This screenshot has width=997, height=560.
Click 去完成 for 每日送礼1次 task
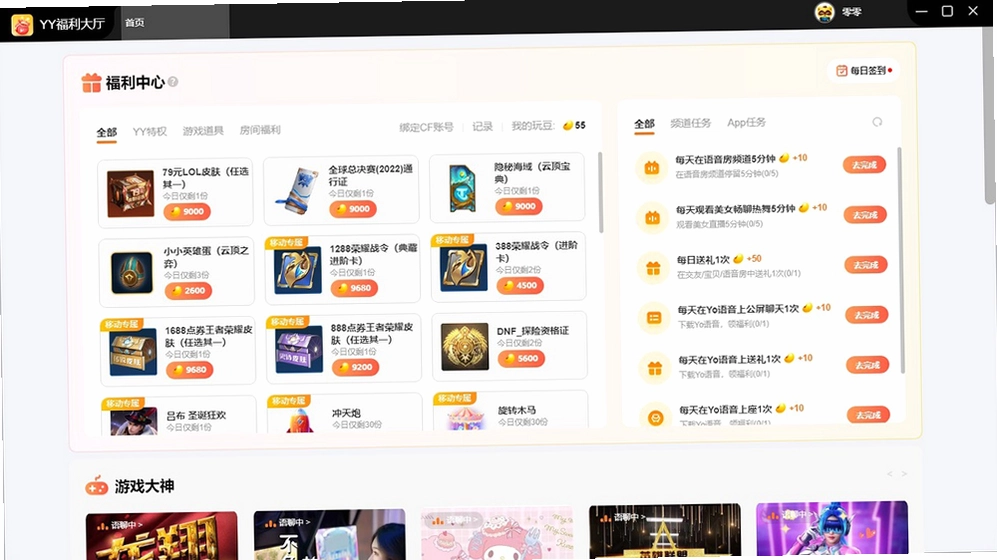(x=865, y=264)
